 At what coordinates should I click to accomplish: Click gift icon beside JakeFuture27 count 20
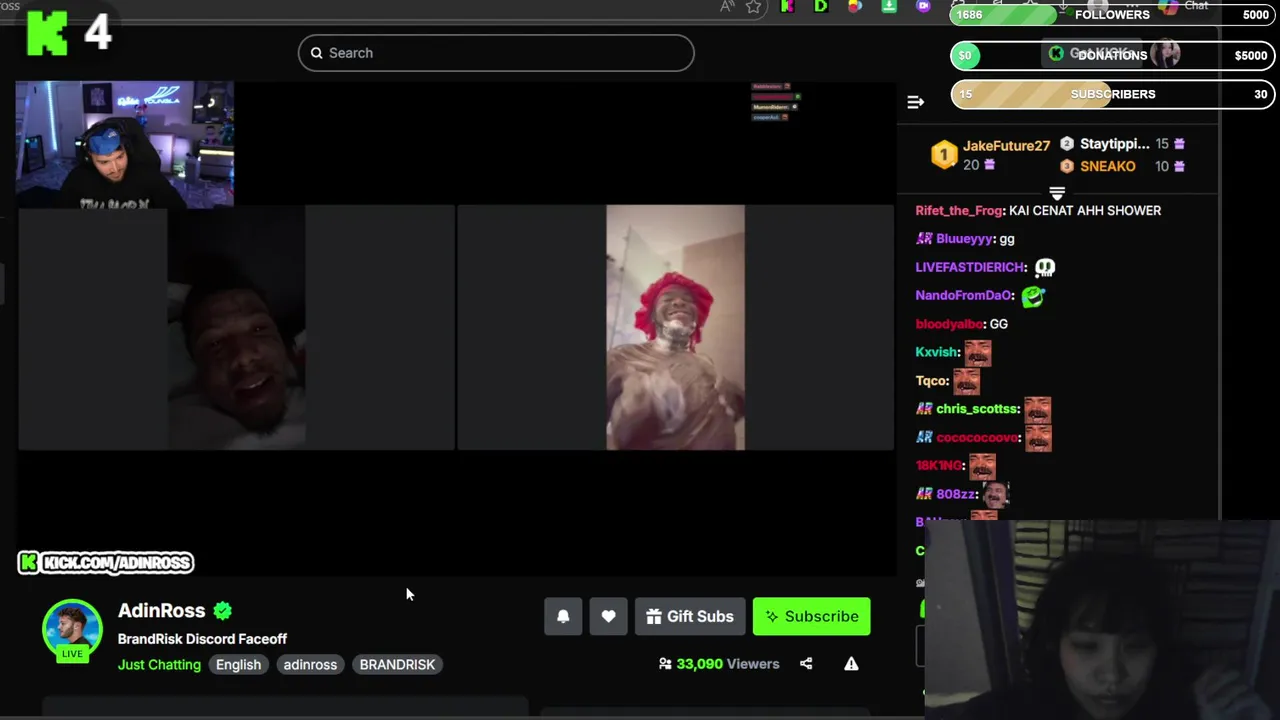tap(989, 165)
